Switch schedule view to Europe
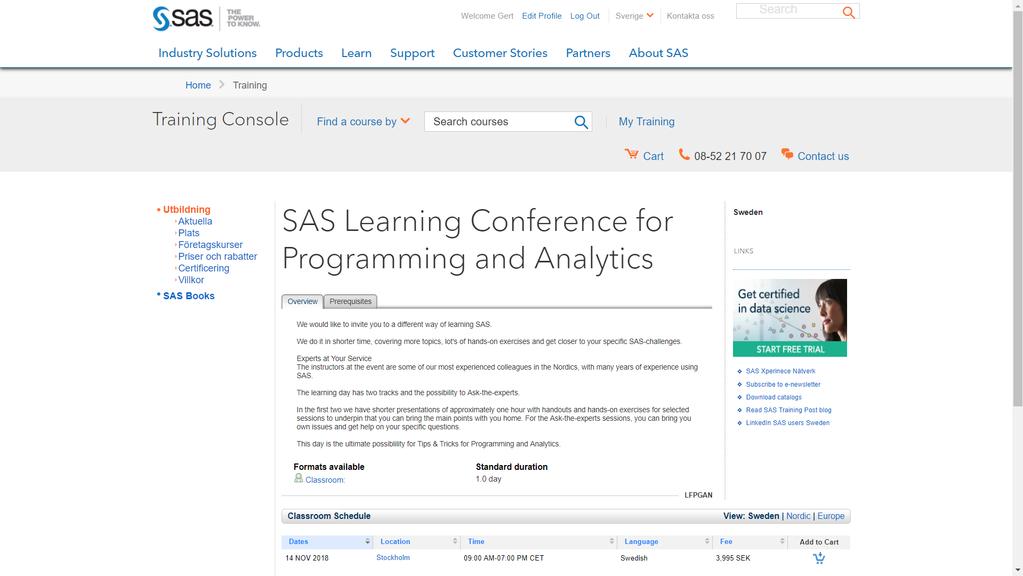Viewport: 1023px width, 576px height. coord(831,516)
